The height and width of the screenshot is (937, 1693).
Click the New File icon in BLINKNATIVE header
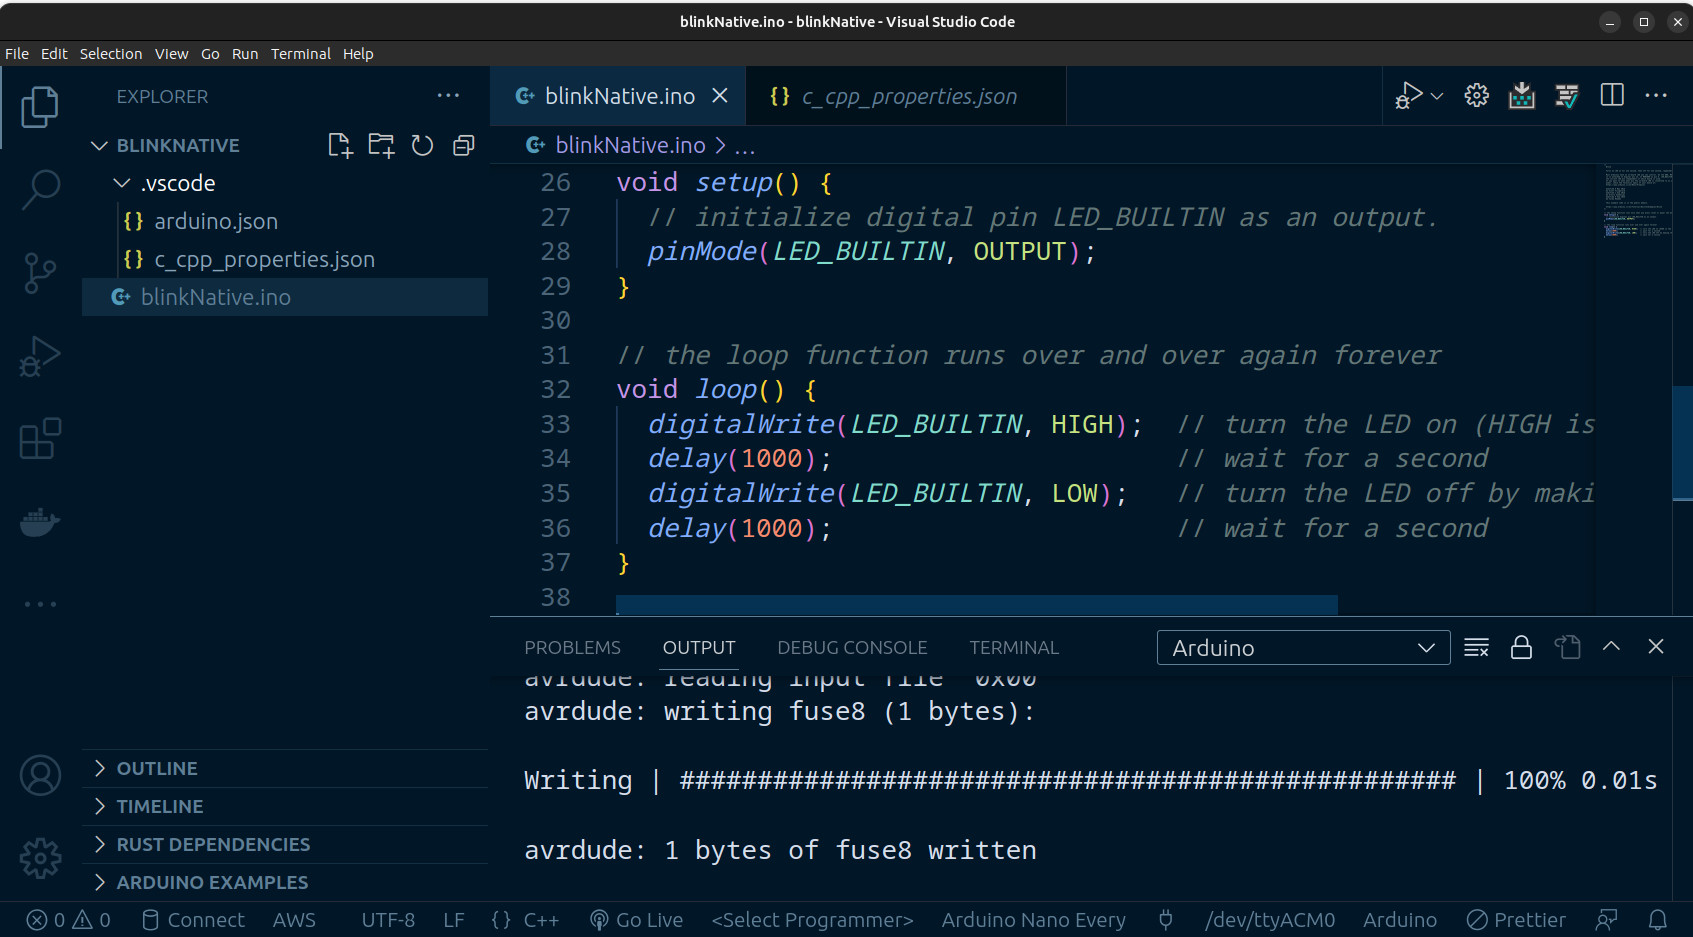pyautogui.click(x=340, y=146)
